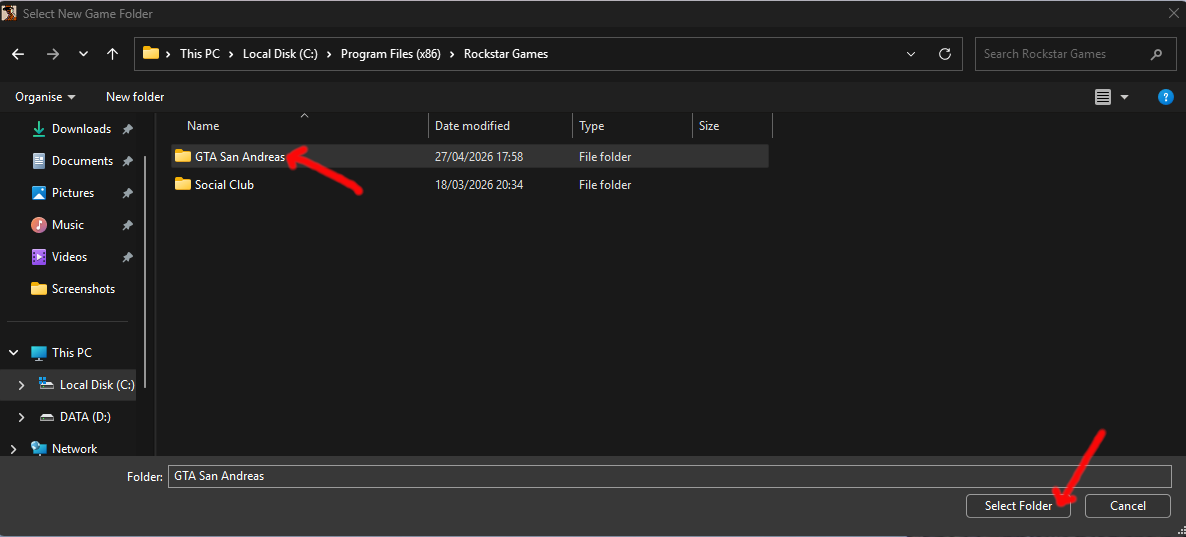Go back to the previous folder
The height and width of the screenshot is (537, 1186).
point(18,54)
